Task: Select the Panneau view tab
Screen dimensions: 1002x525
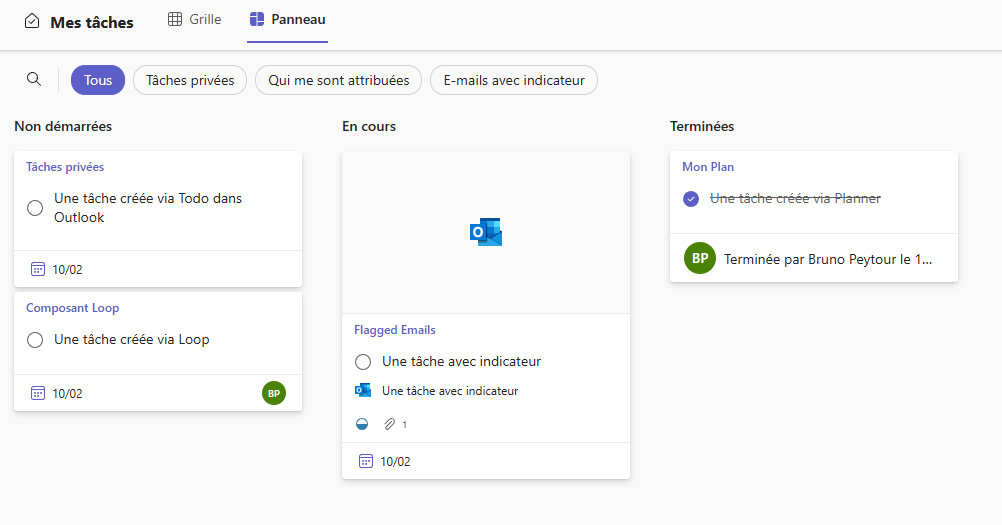Action: (287, 19)
